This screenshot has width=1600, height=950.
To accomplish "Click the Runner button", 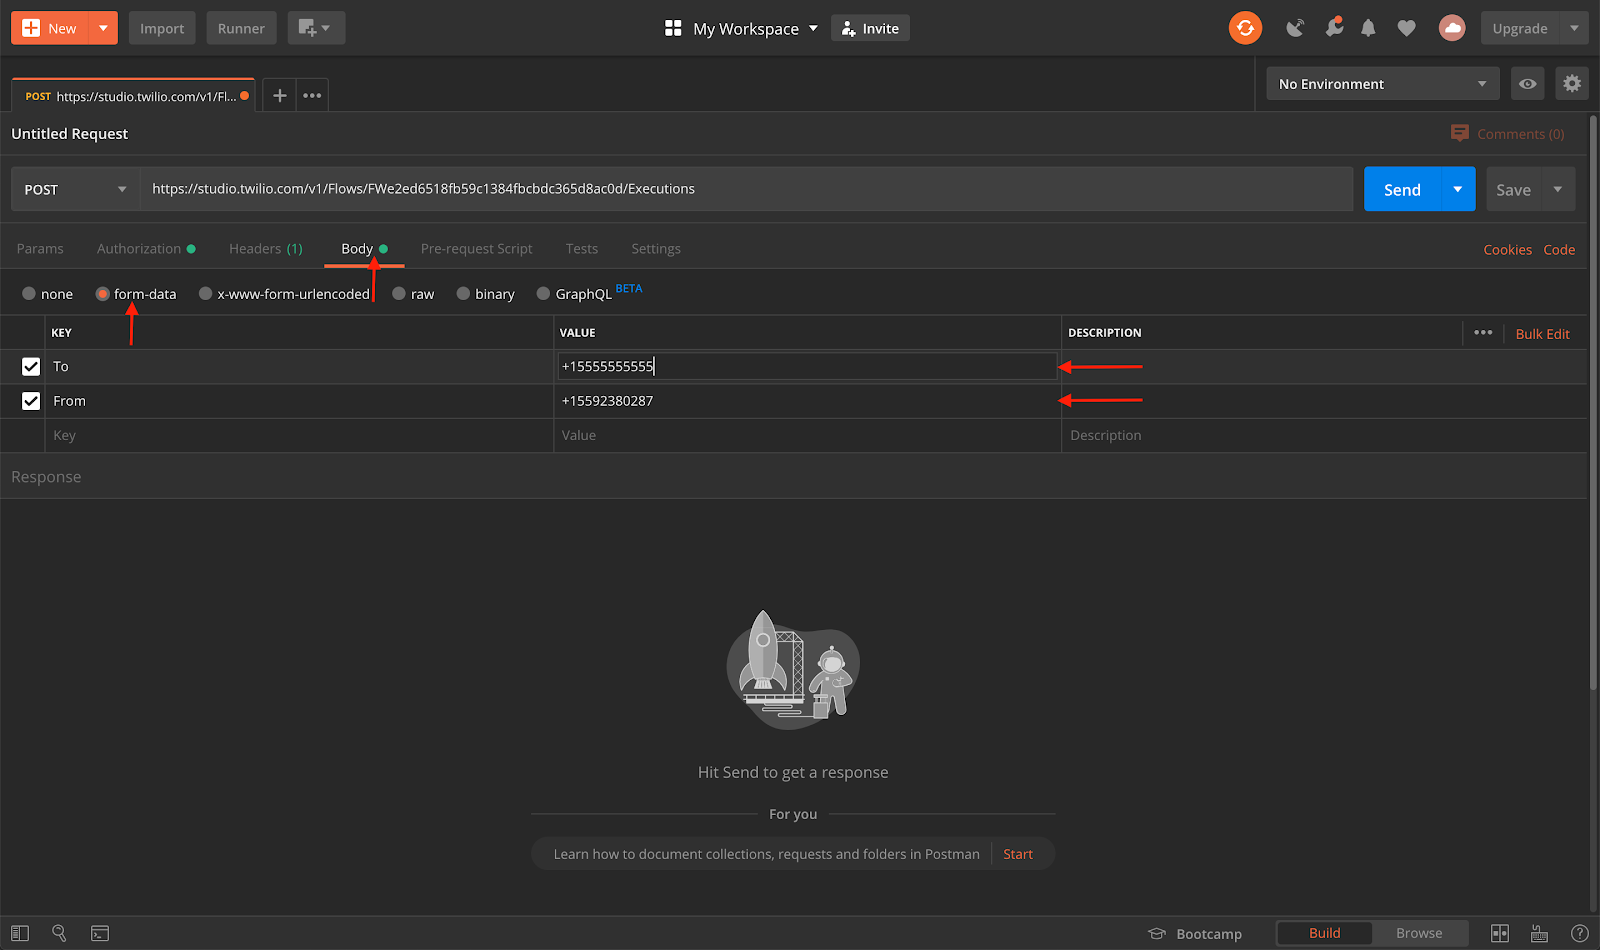I will pos(241,28).
